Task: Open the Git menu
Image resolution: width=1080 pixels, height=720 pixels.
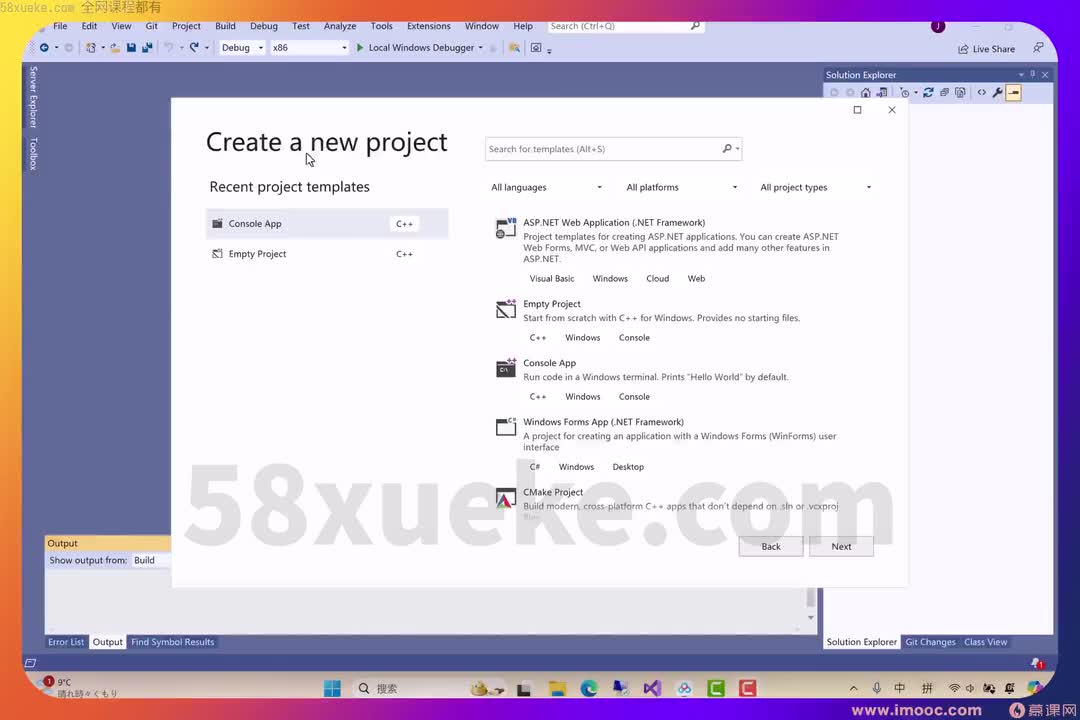Action: pyautogui.click(x=152, y=26)
